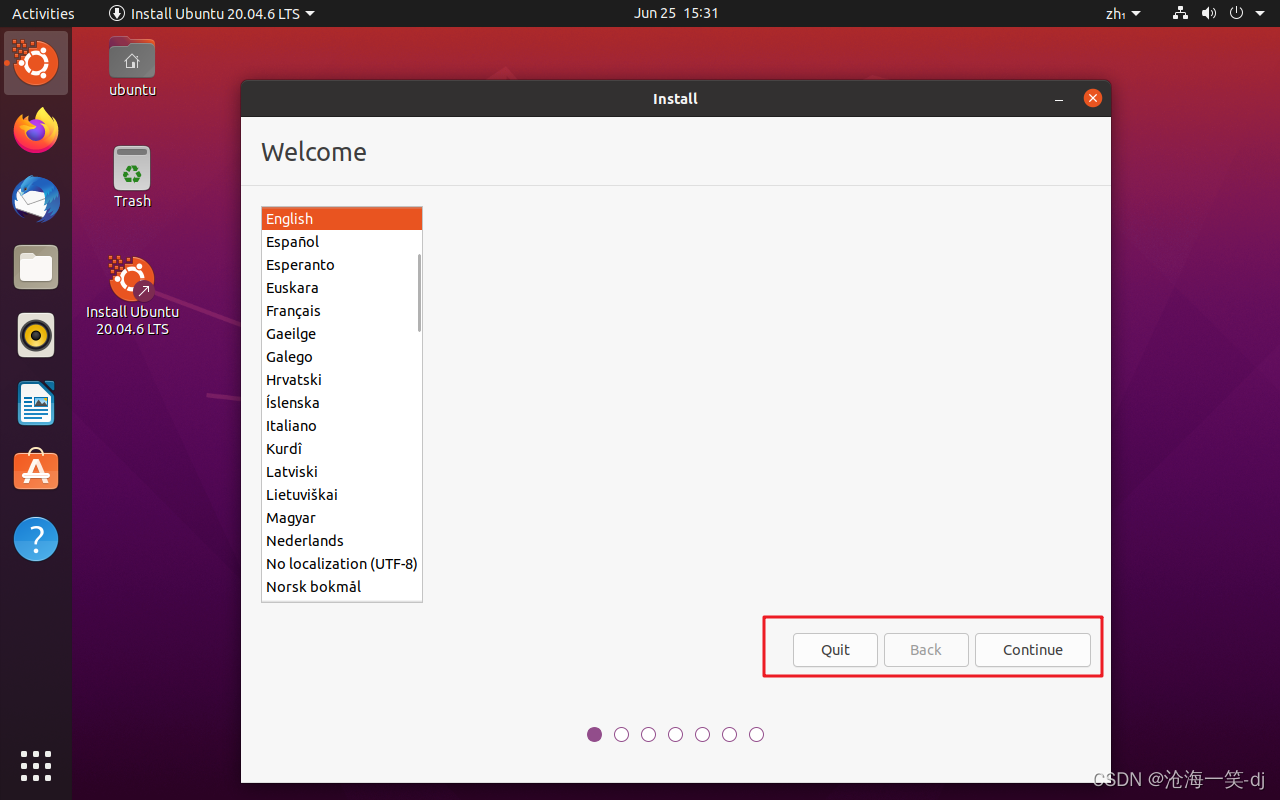Screen dimensions: 1280x800
Task: Open Firefox from the dock
Action: pyautogui.click(x=36, y=131)
